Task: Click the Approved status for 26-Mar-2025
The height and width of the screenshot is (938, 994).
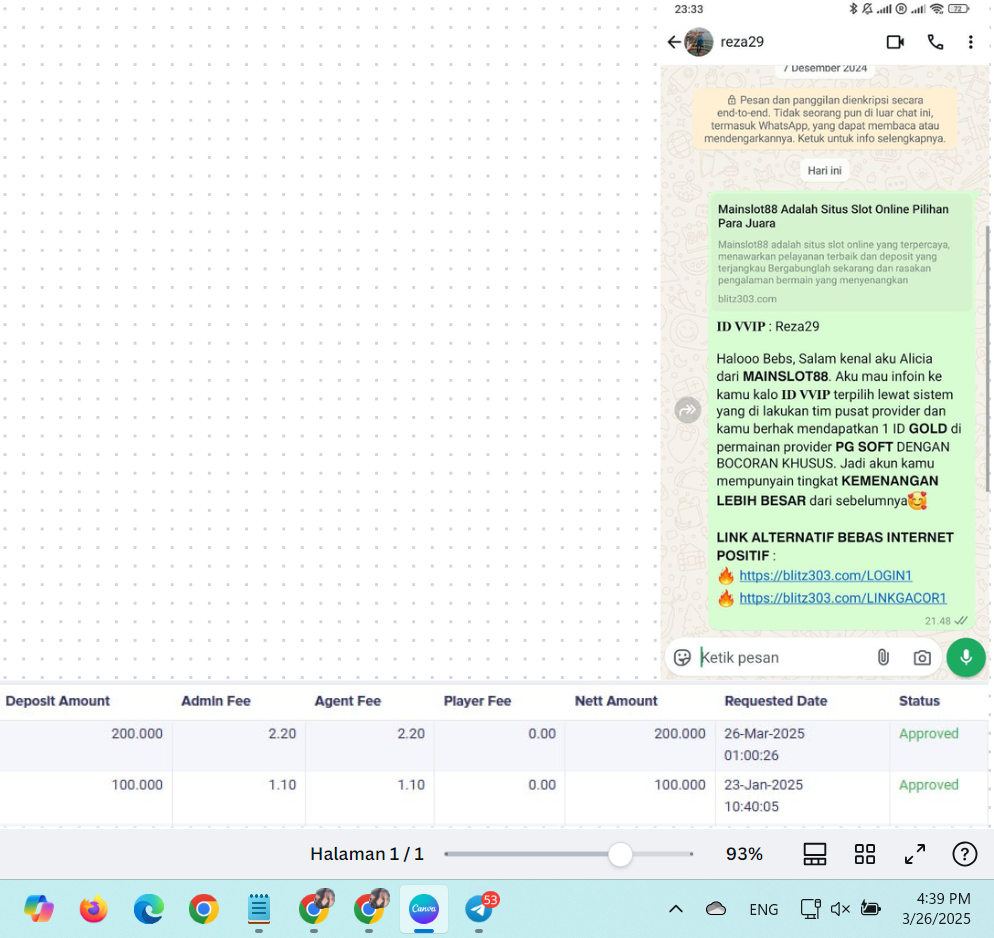Action: (929, 733)
